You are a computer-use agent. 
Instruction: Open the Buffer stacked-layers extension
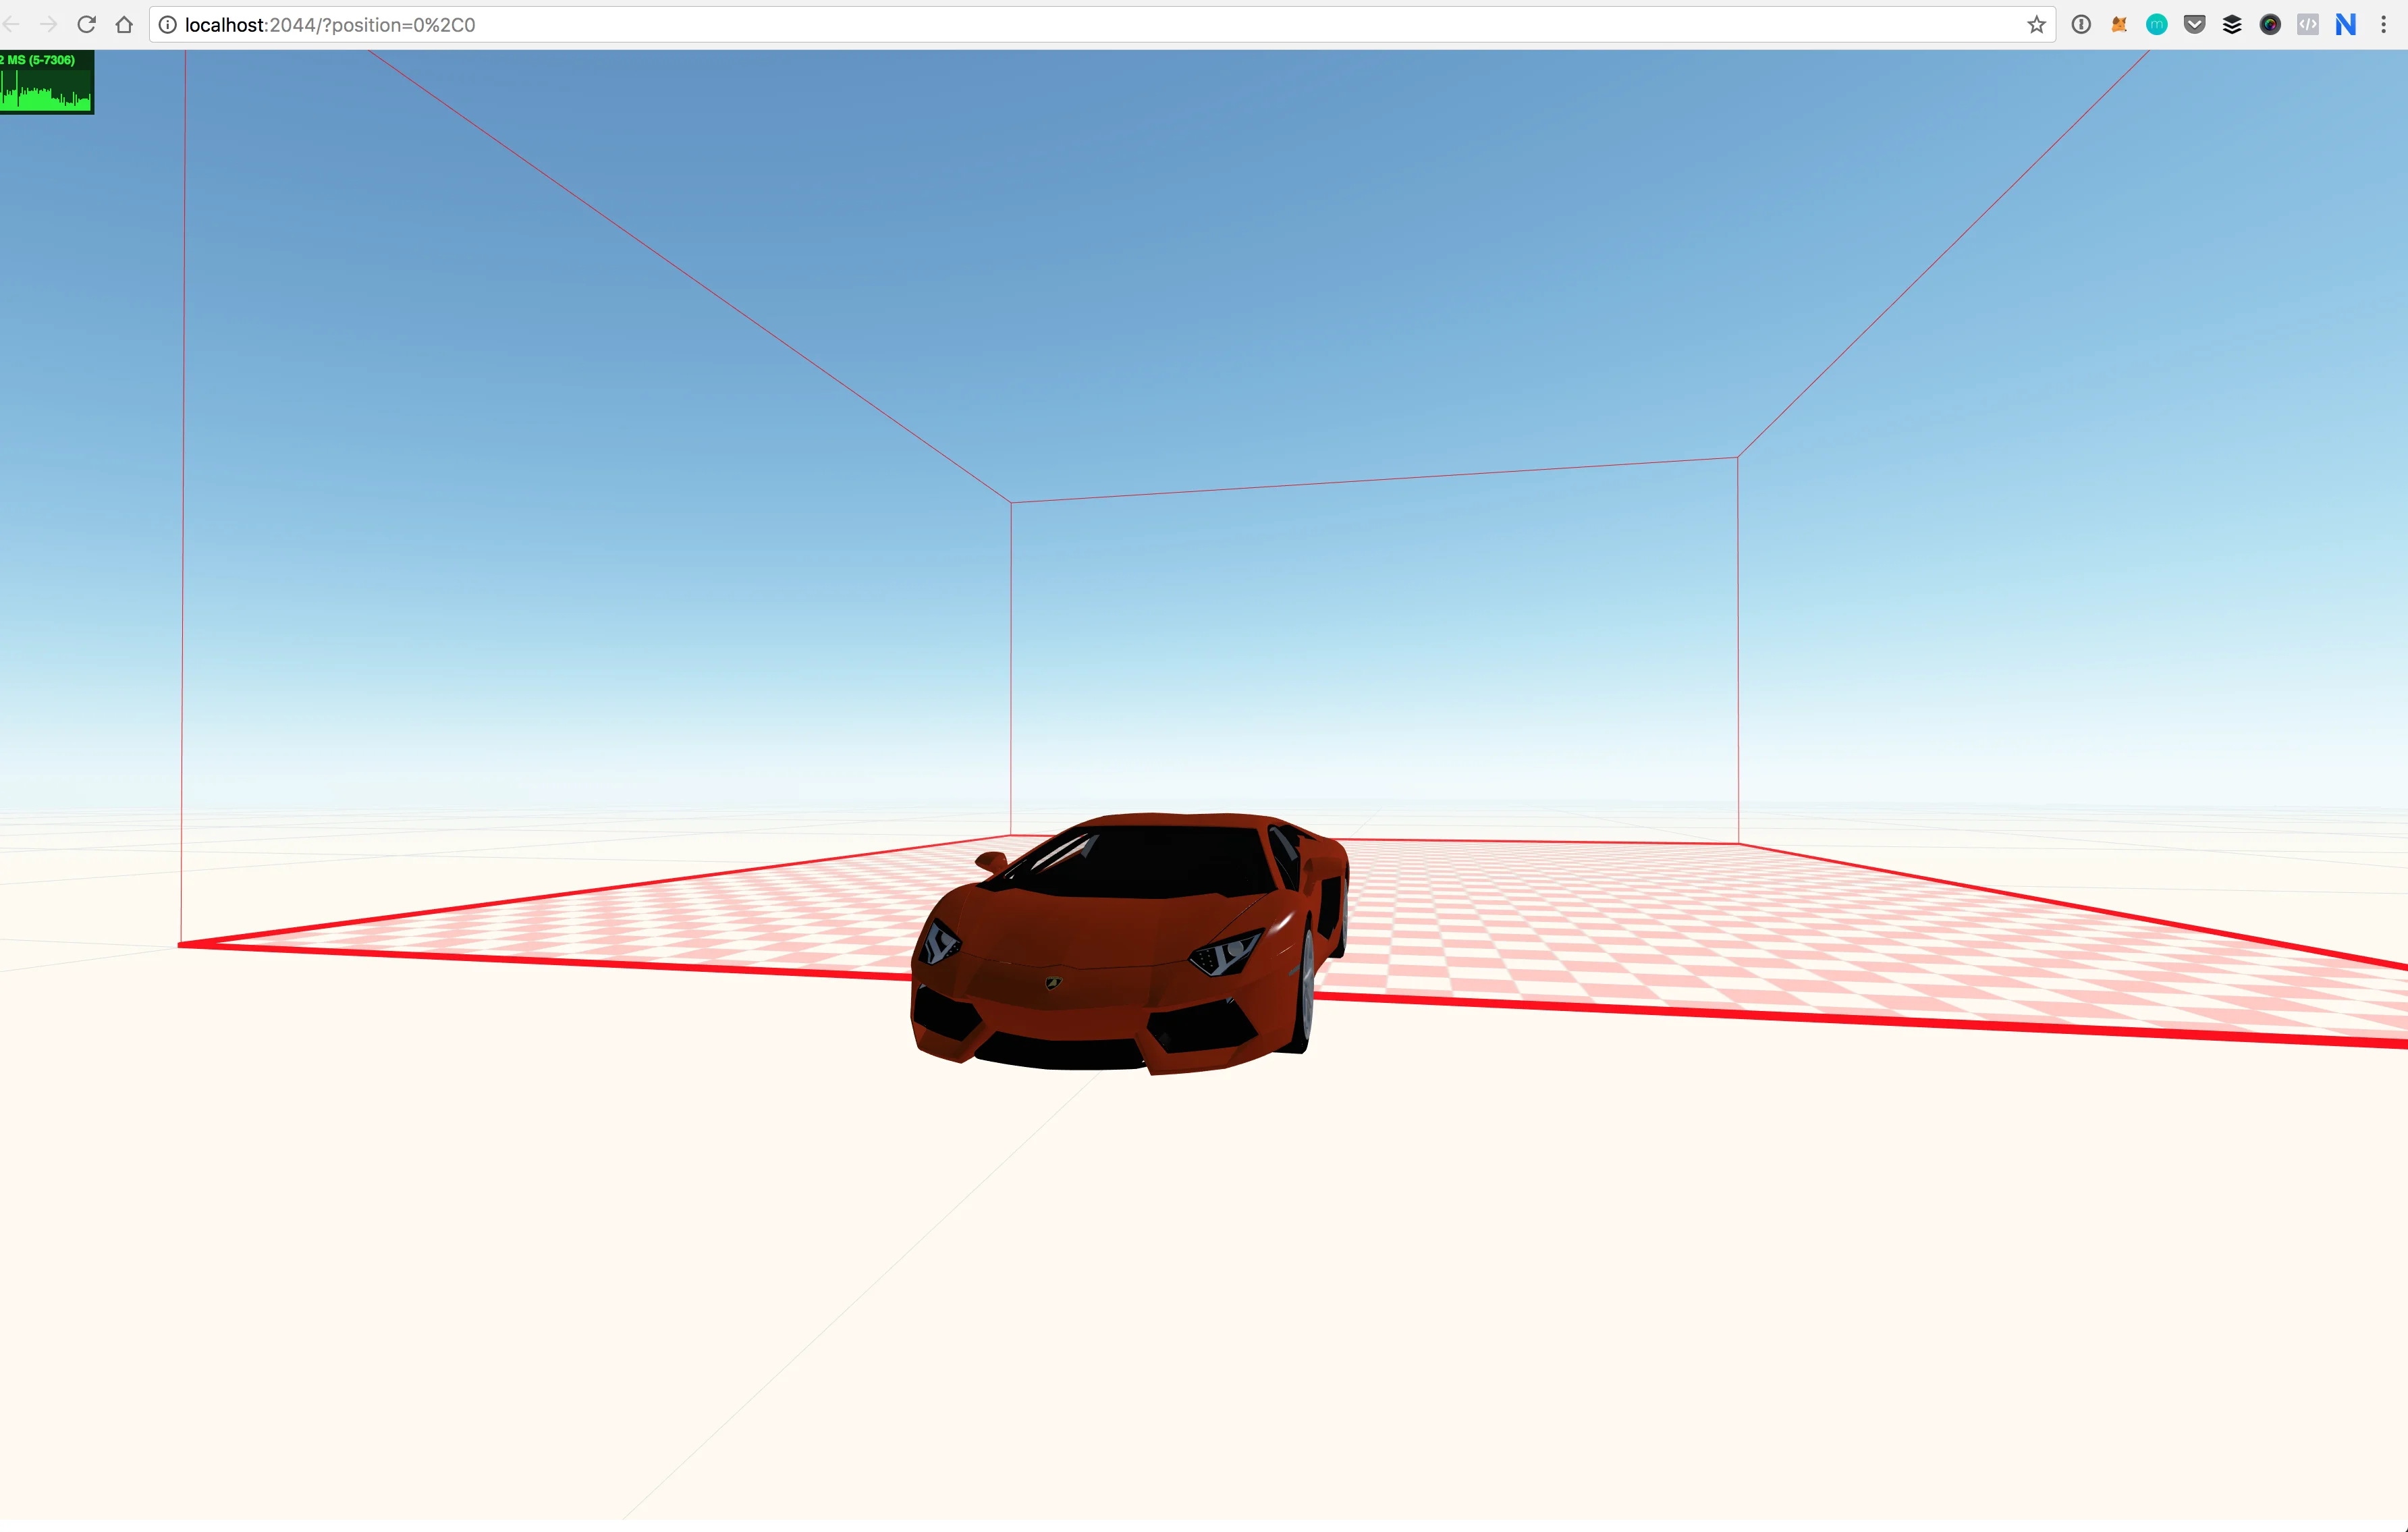(2232, 25)
